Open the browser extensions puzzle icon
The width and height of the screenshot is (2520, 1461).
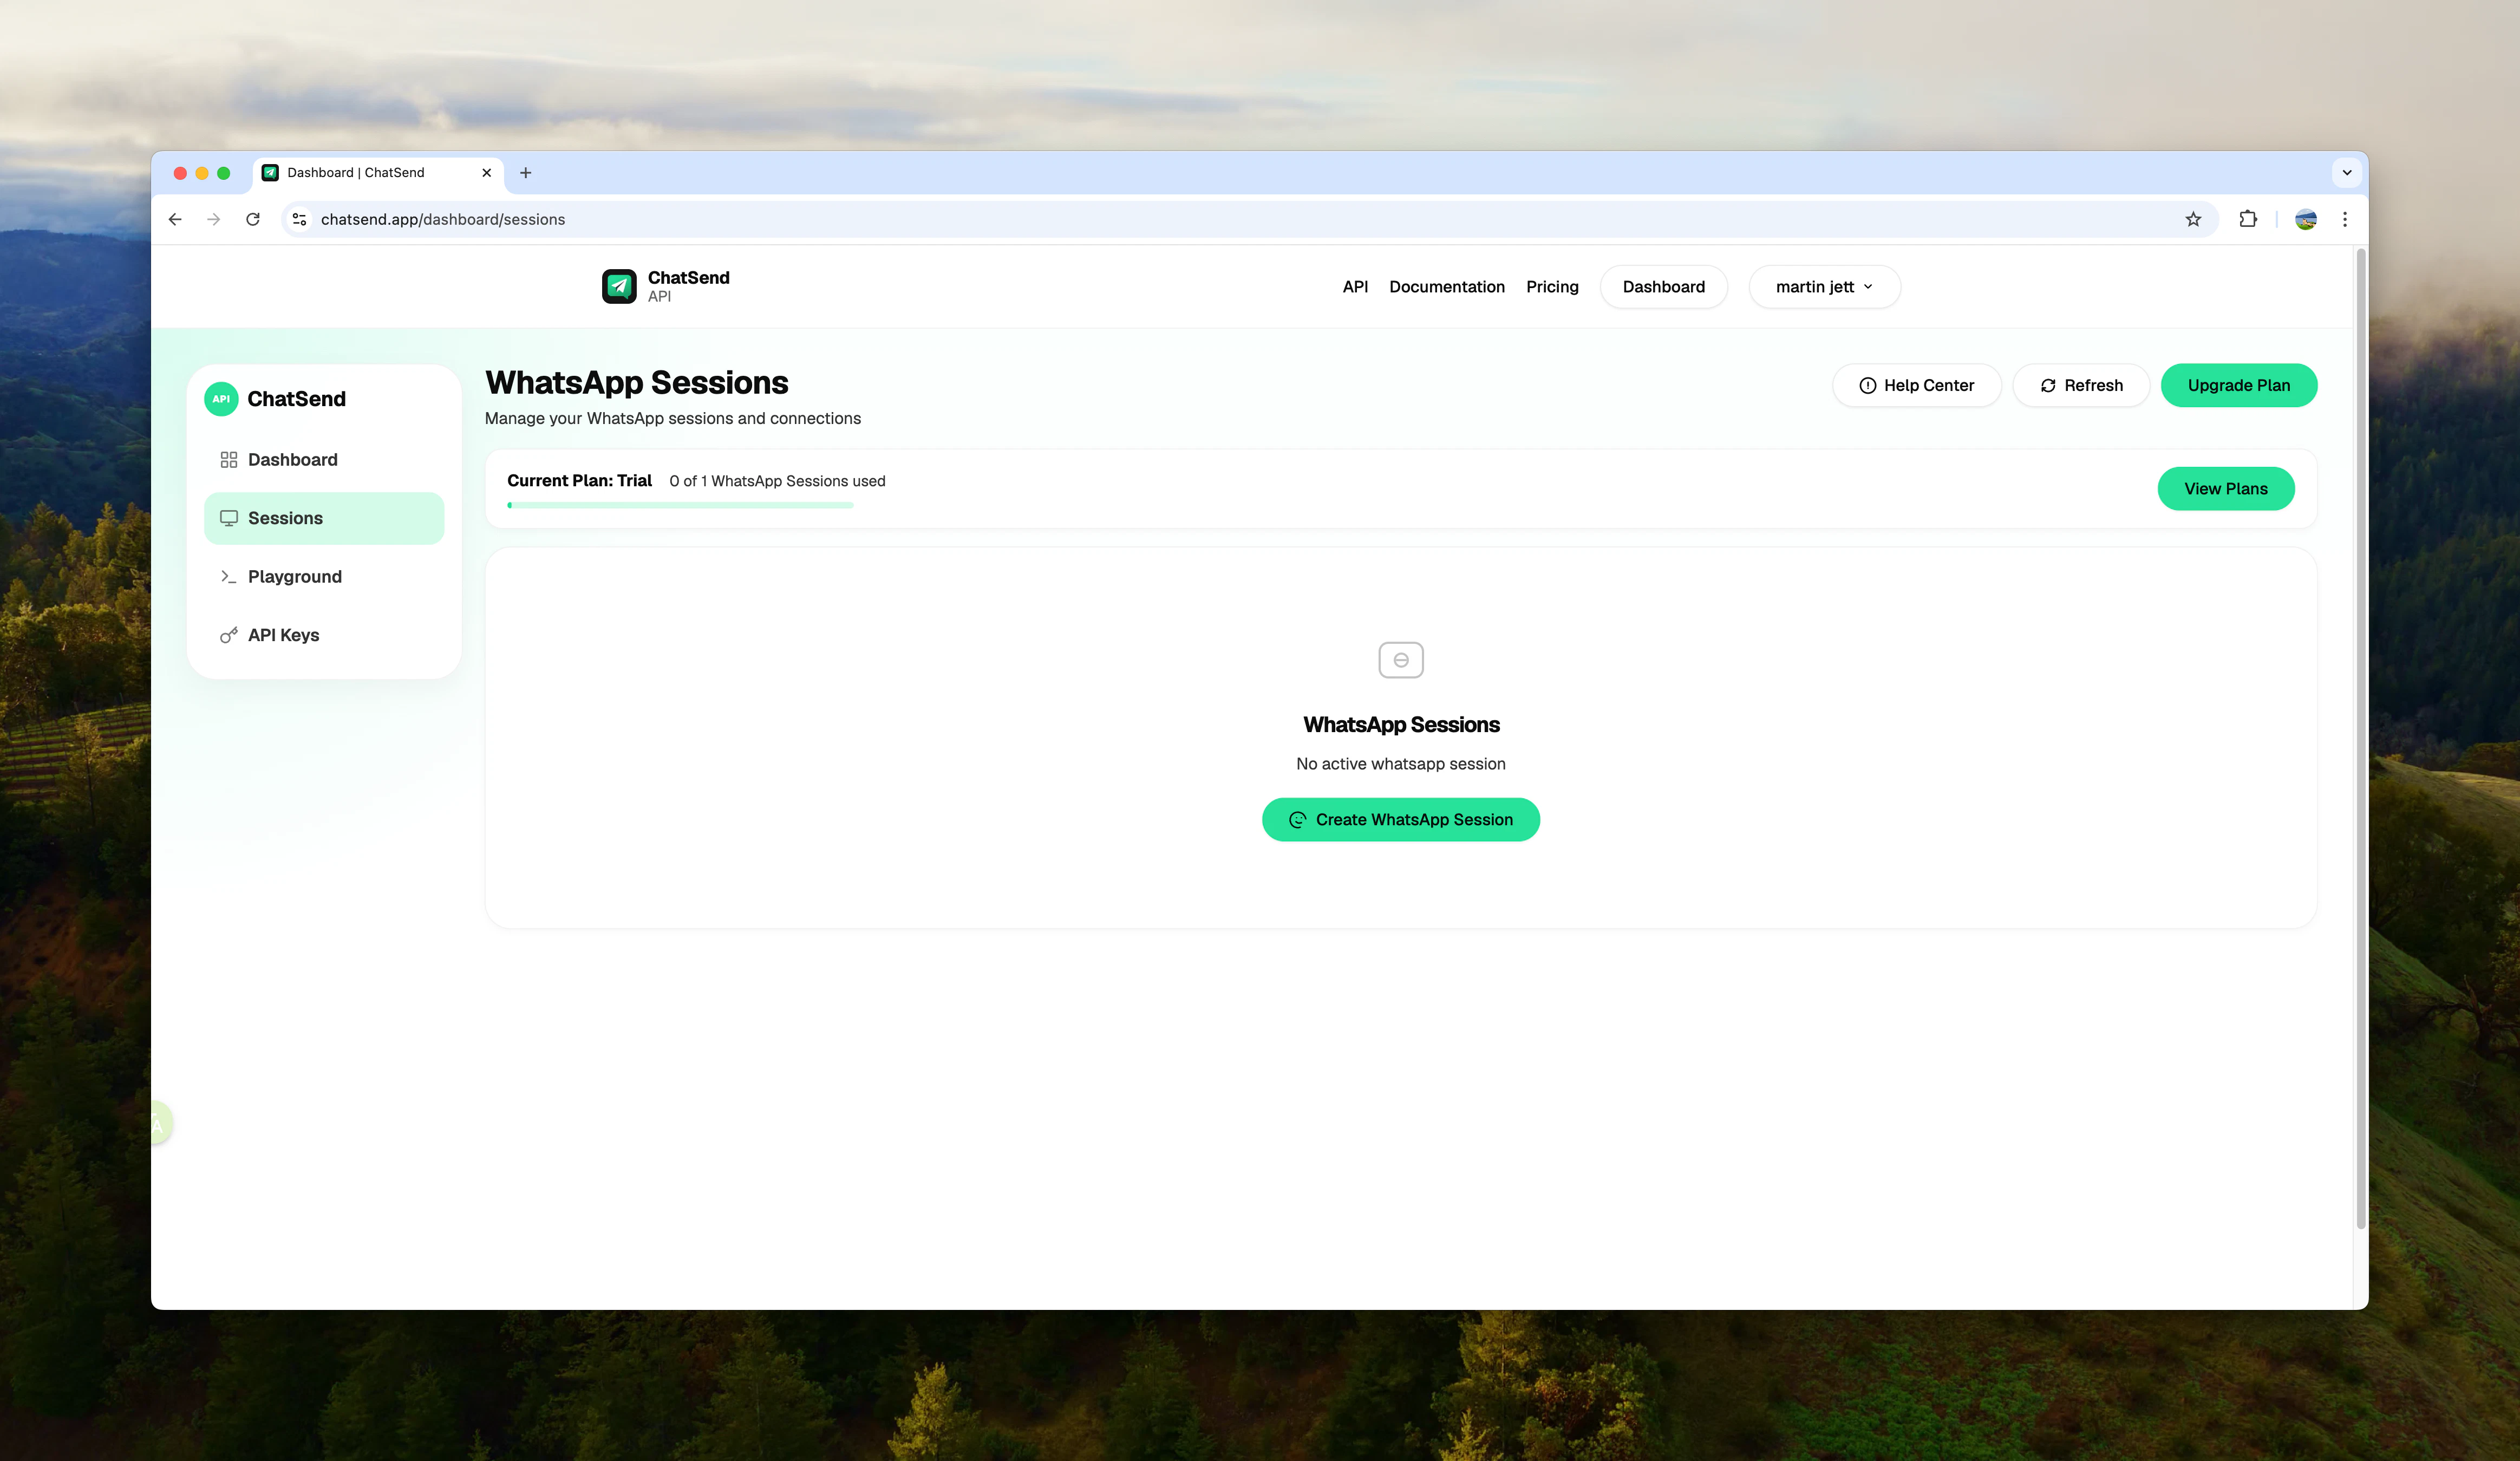point(2248,219)
